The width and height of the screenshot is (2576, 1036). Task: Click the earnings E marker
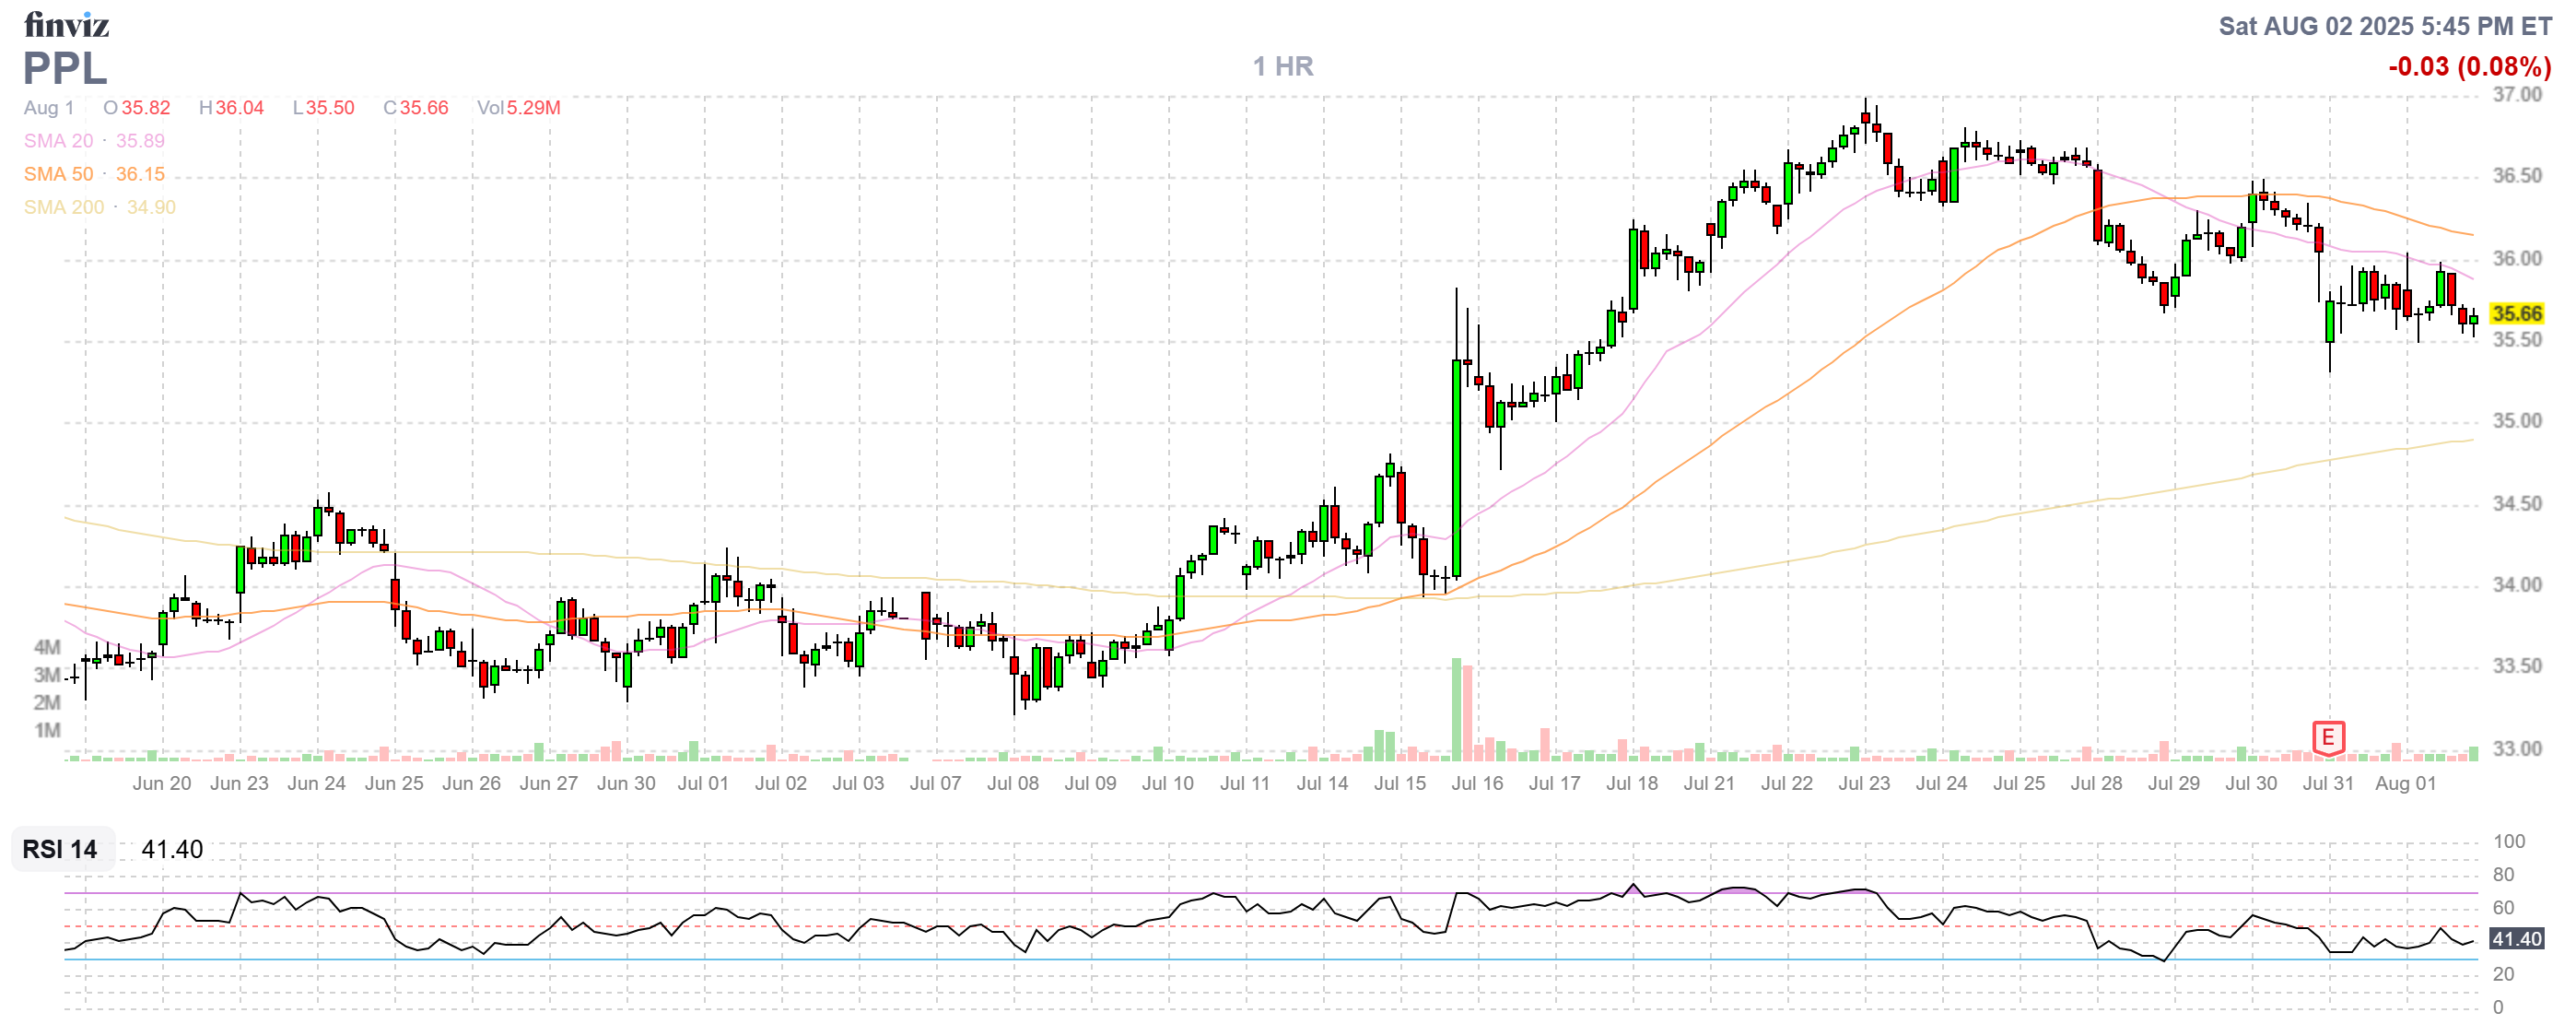2327,738
